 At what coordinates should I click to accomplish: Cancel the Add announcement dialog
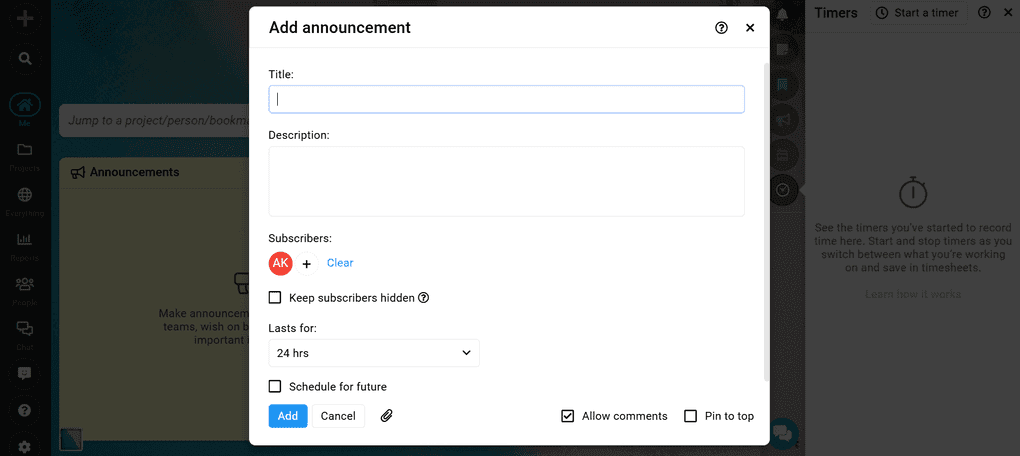[338, 416]
